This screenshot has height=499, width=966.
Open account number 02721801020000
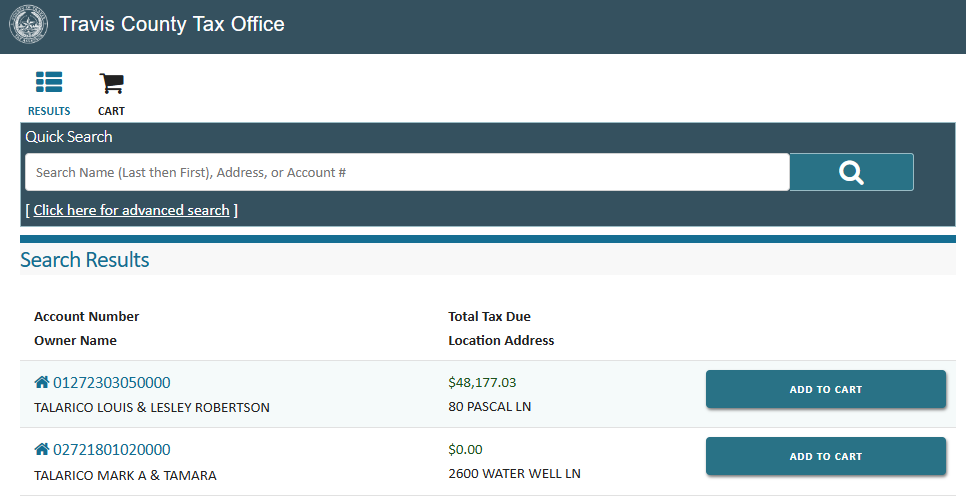click(111, 449)
